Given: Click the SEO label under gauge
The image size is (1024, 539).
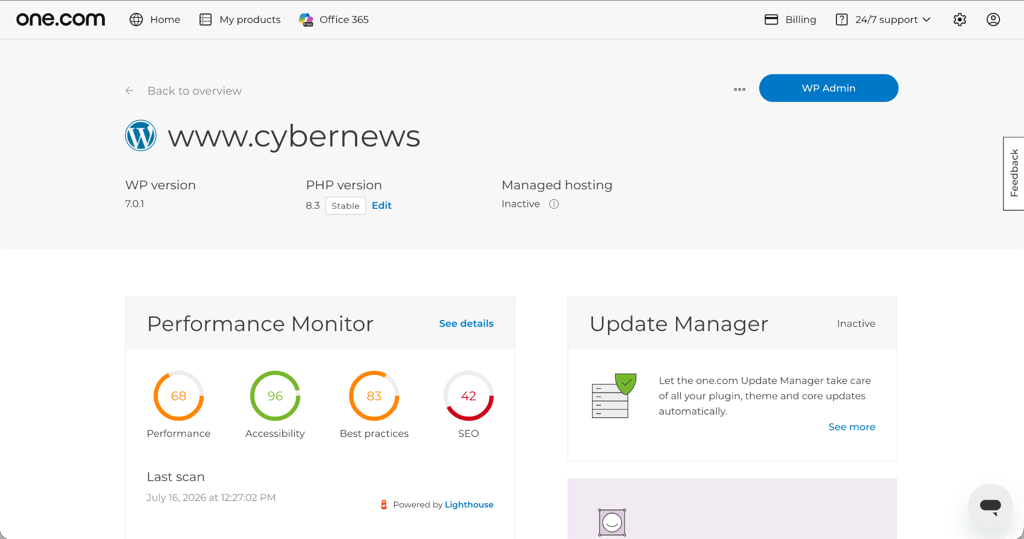Looking at the screenshot, I should click(x=468, y=433).
